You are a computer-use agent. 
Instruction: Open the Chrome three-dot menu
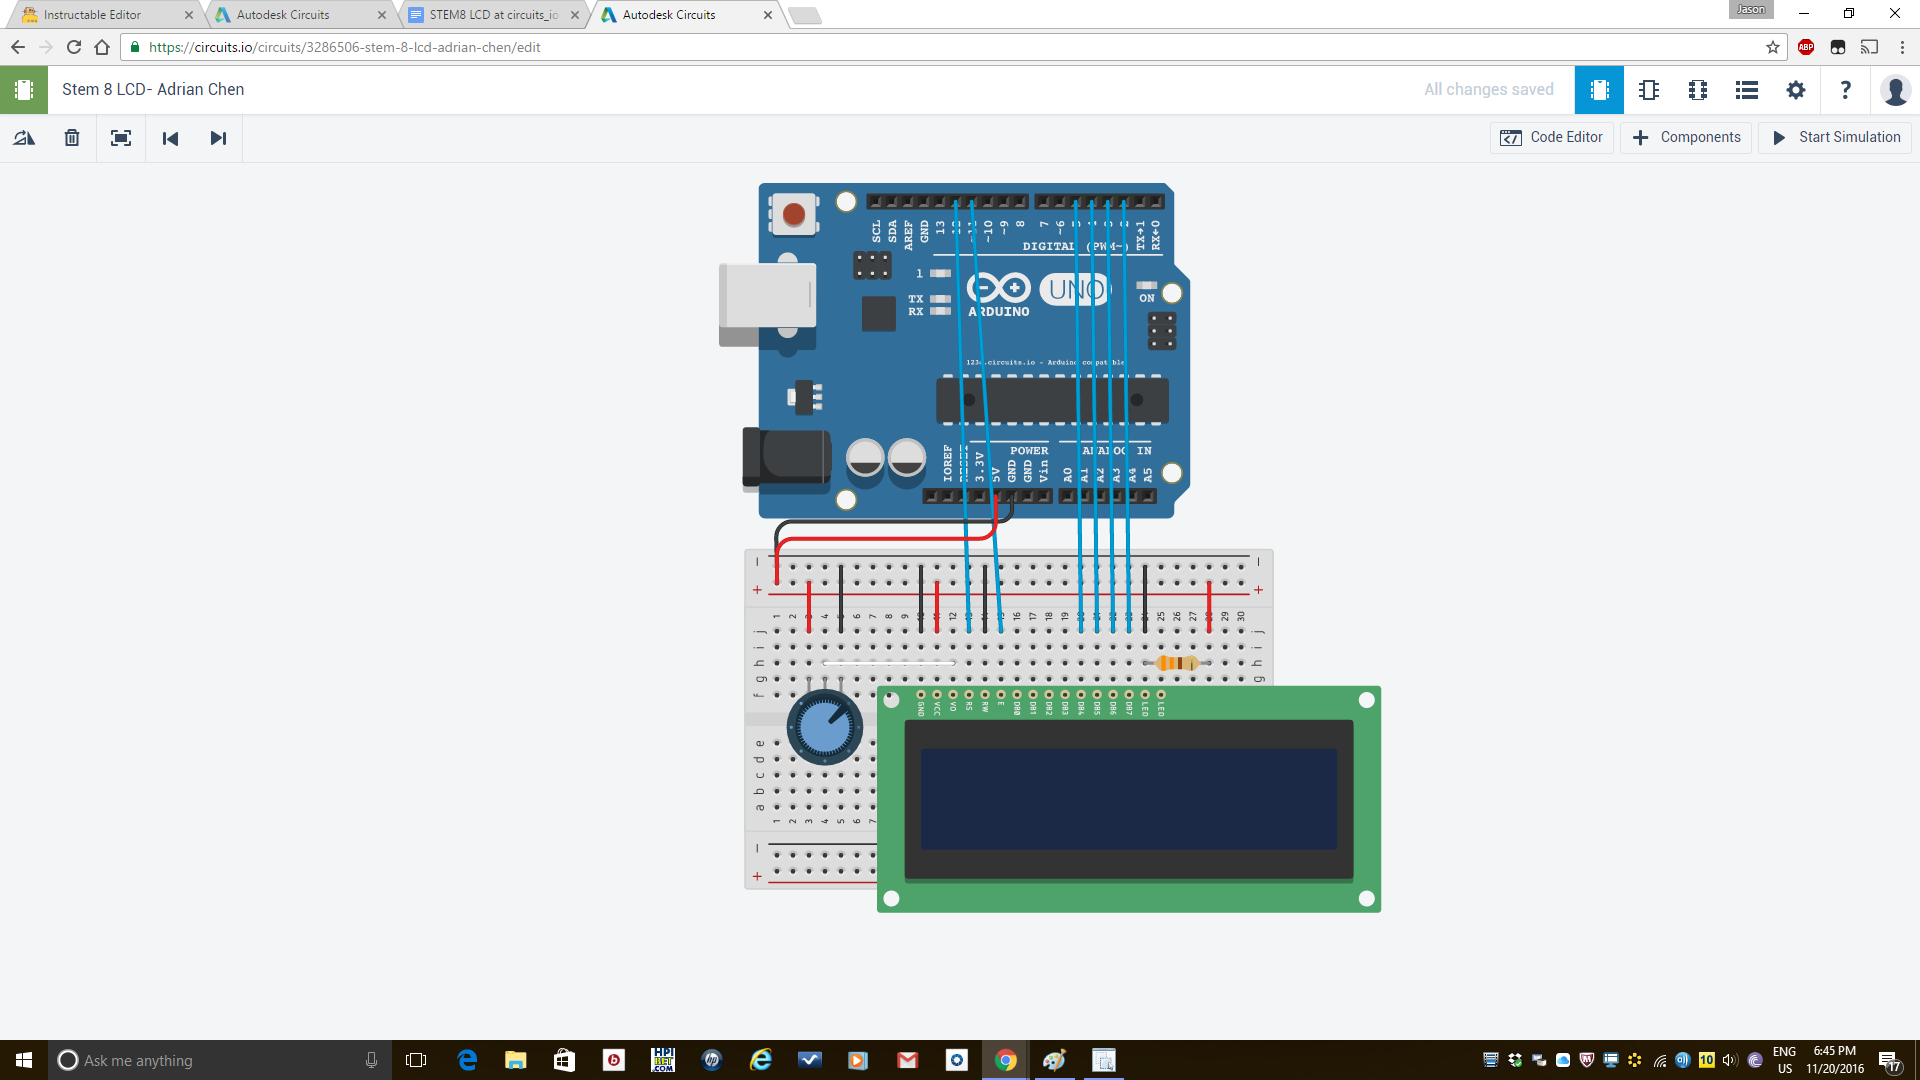1902,47
